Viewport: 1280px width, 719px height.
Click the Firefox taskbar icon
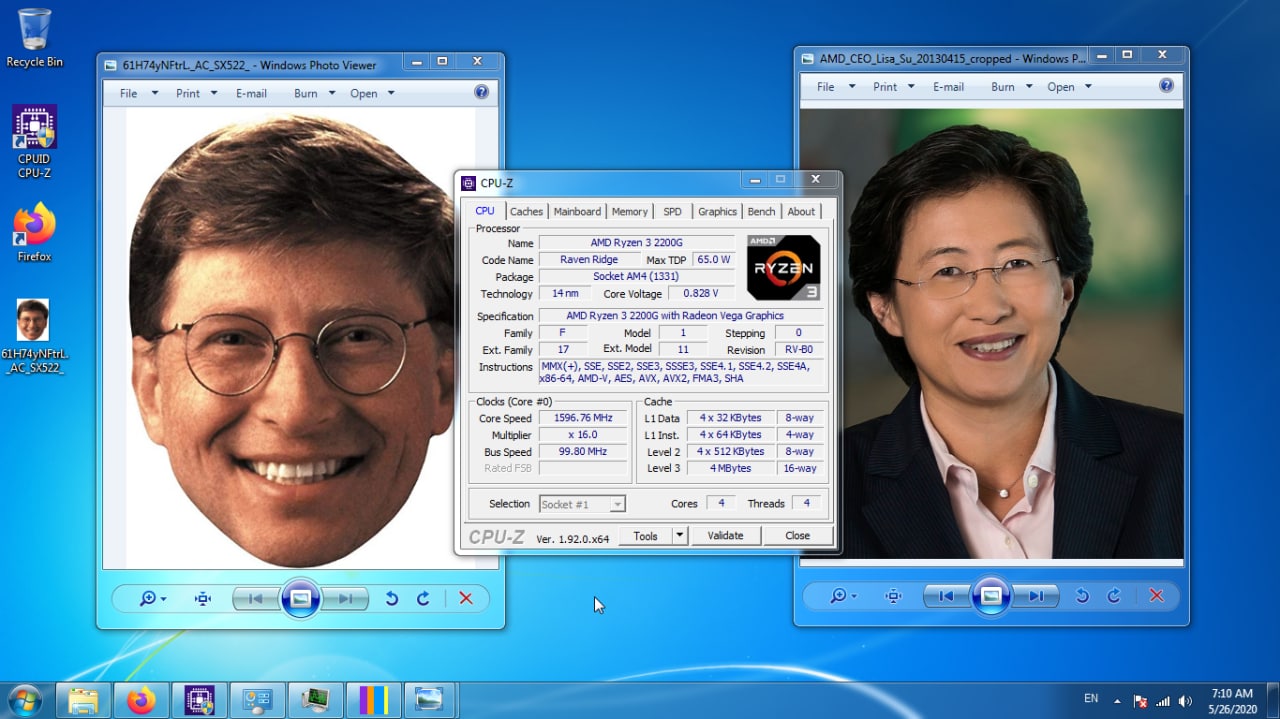tap(141, 700)
